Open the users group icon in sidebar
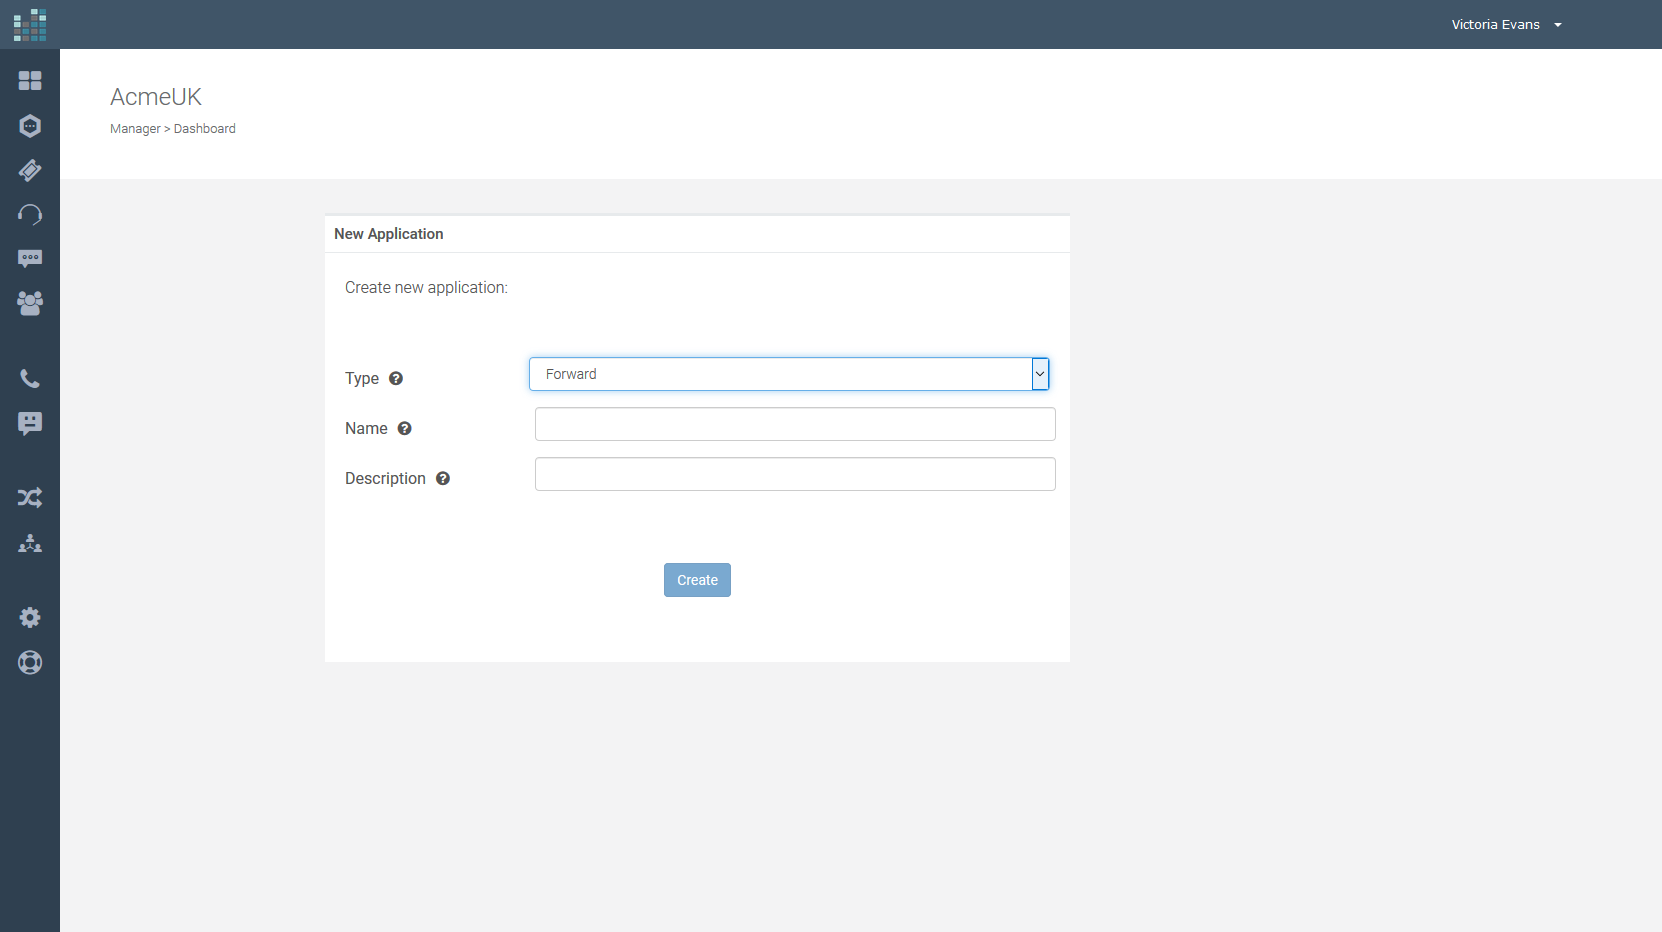The height and width of the screenshot is (932, 1662). click(30, 303)
